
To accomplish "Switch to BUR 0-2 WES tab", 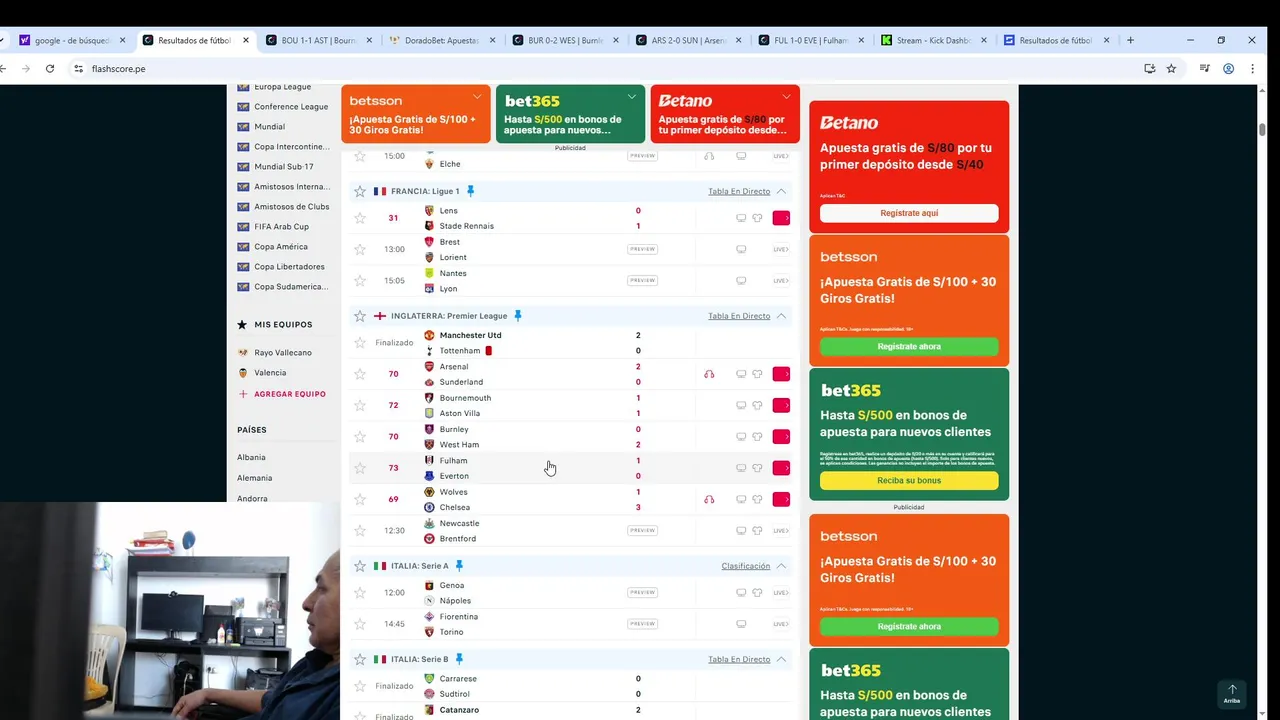I will [x=564, y=41].
